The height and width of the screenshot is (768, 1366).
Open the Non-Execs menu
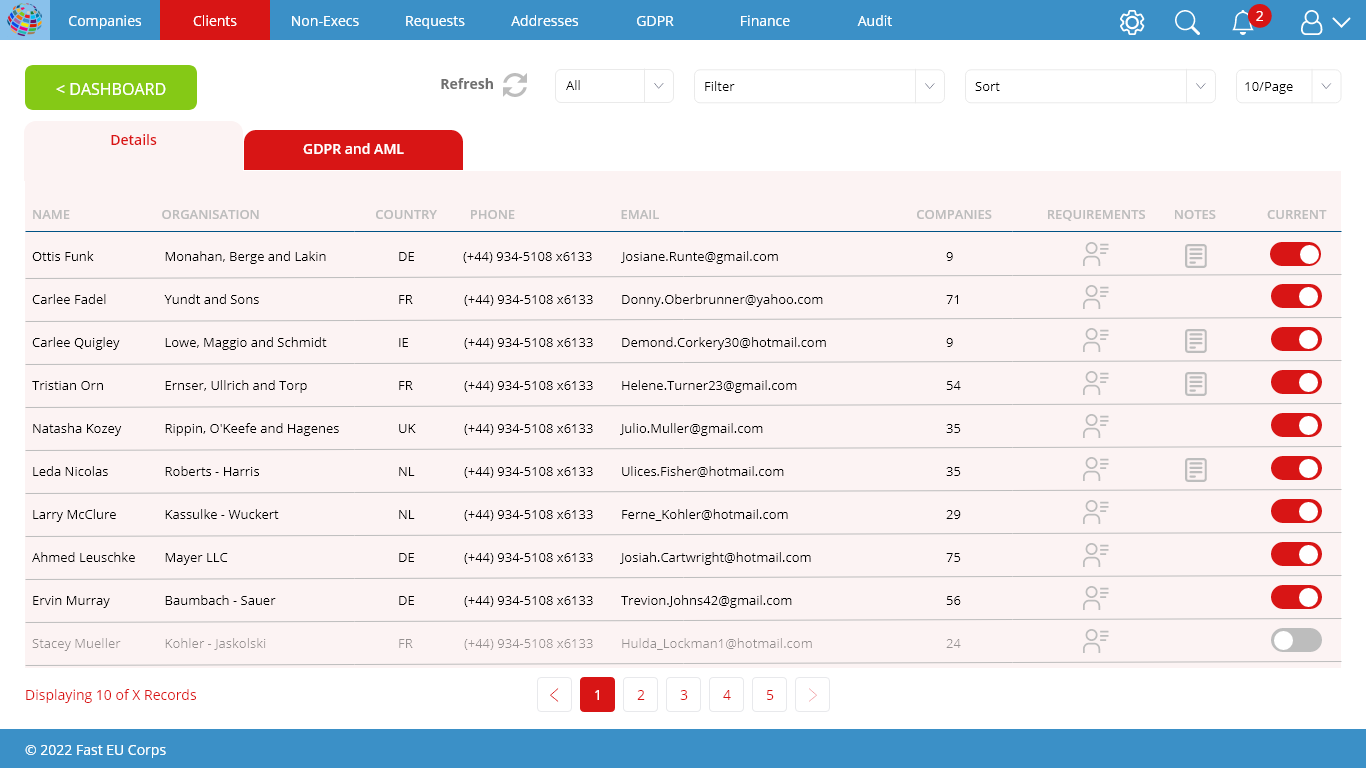point(325,20)
